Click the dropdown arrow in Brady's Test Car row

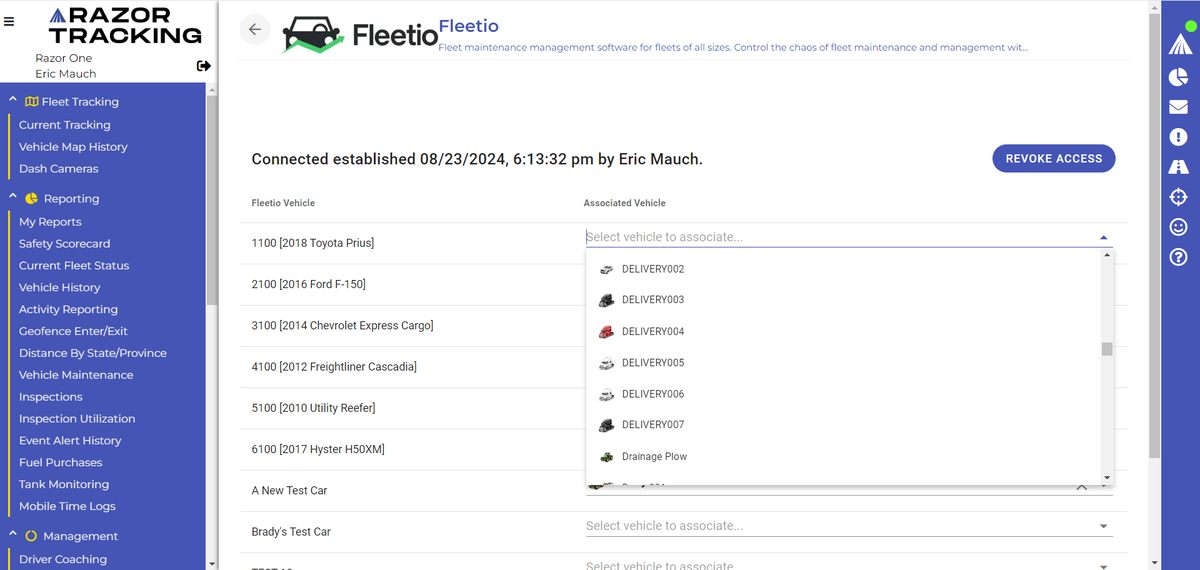click(1104, 526)
